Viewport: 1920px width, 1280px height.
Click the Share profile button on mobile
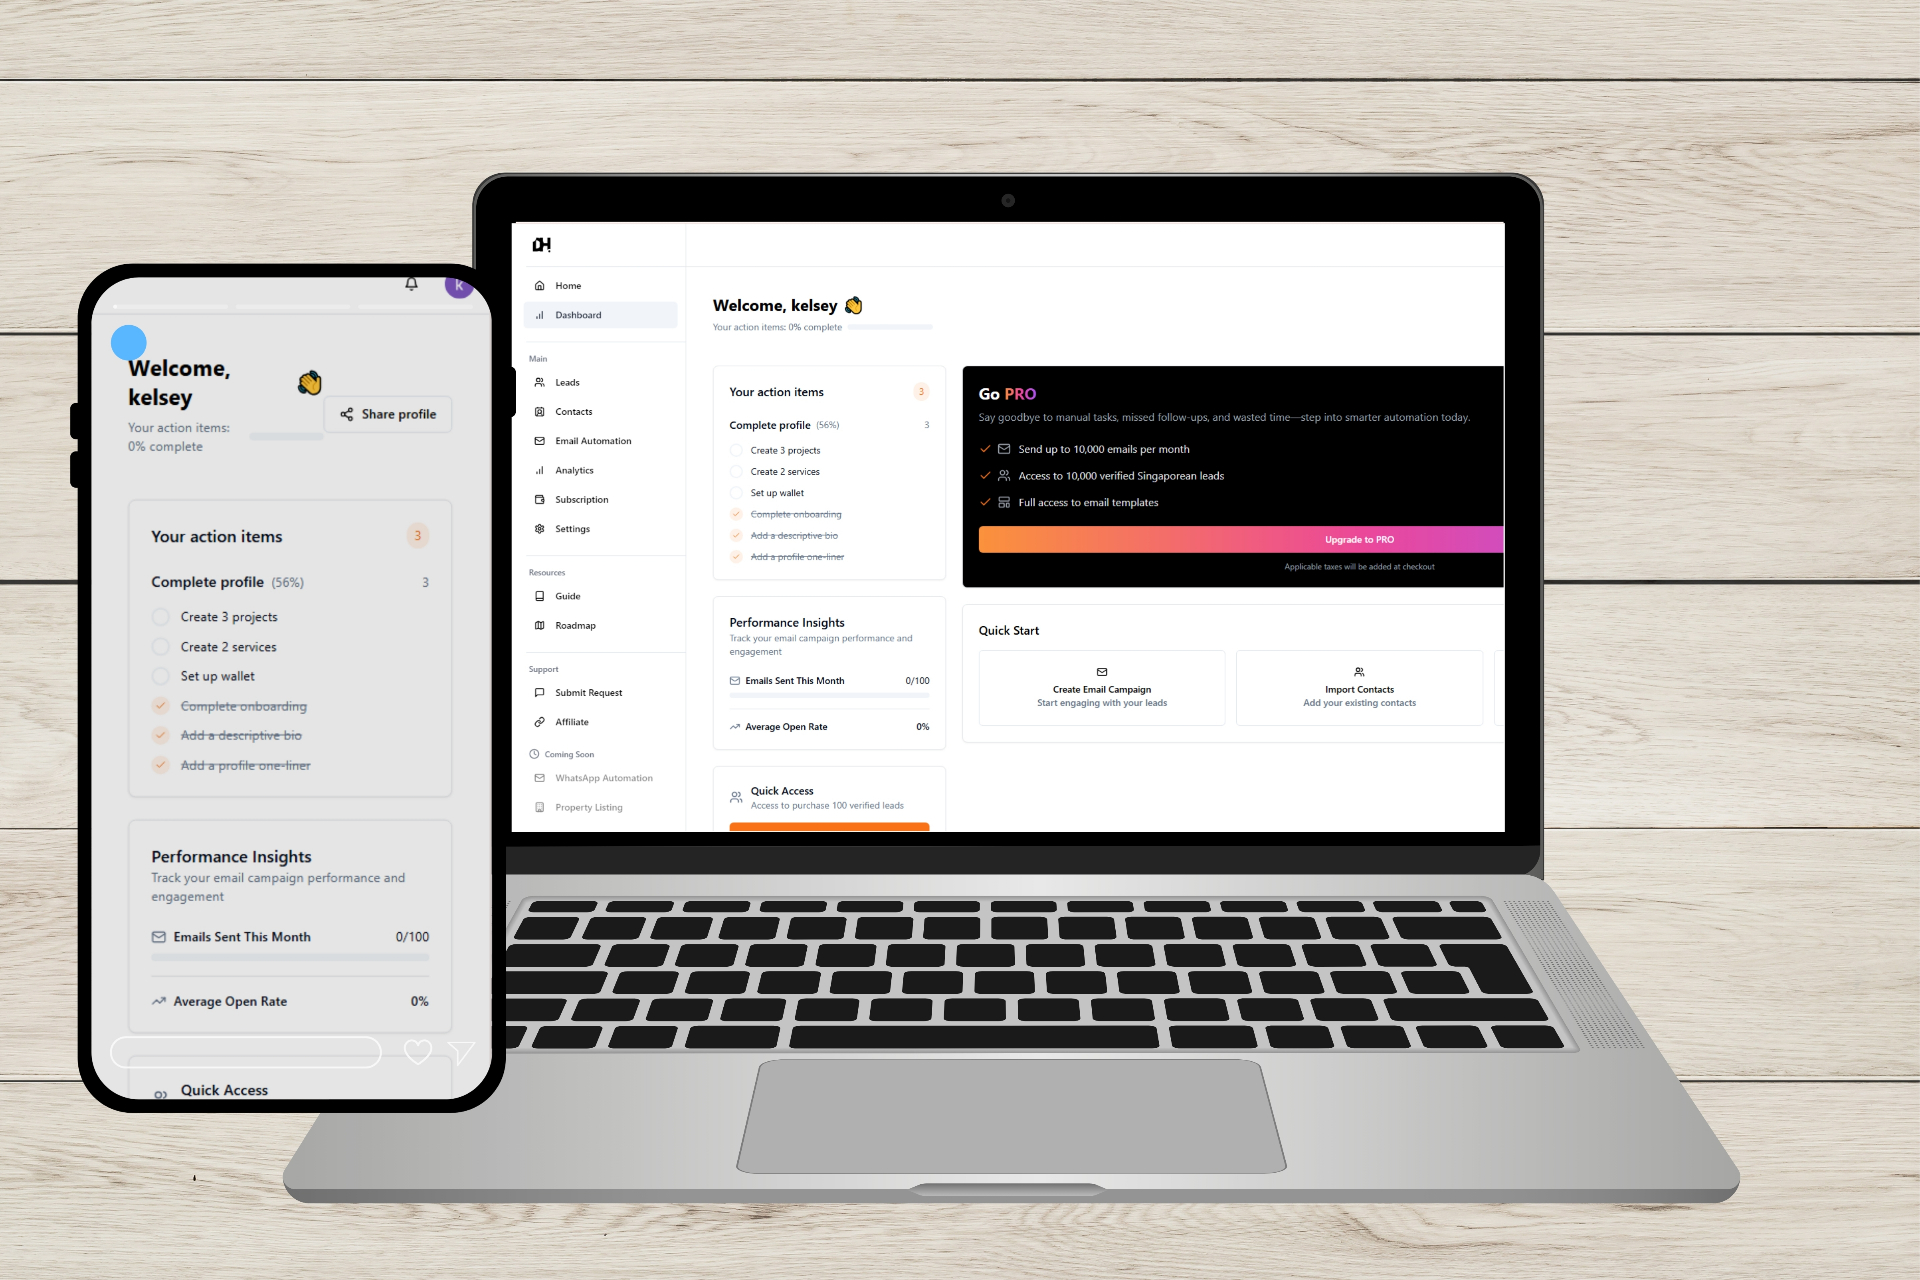tap(390, 414)
